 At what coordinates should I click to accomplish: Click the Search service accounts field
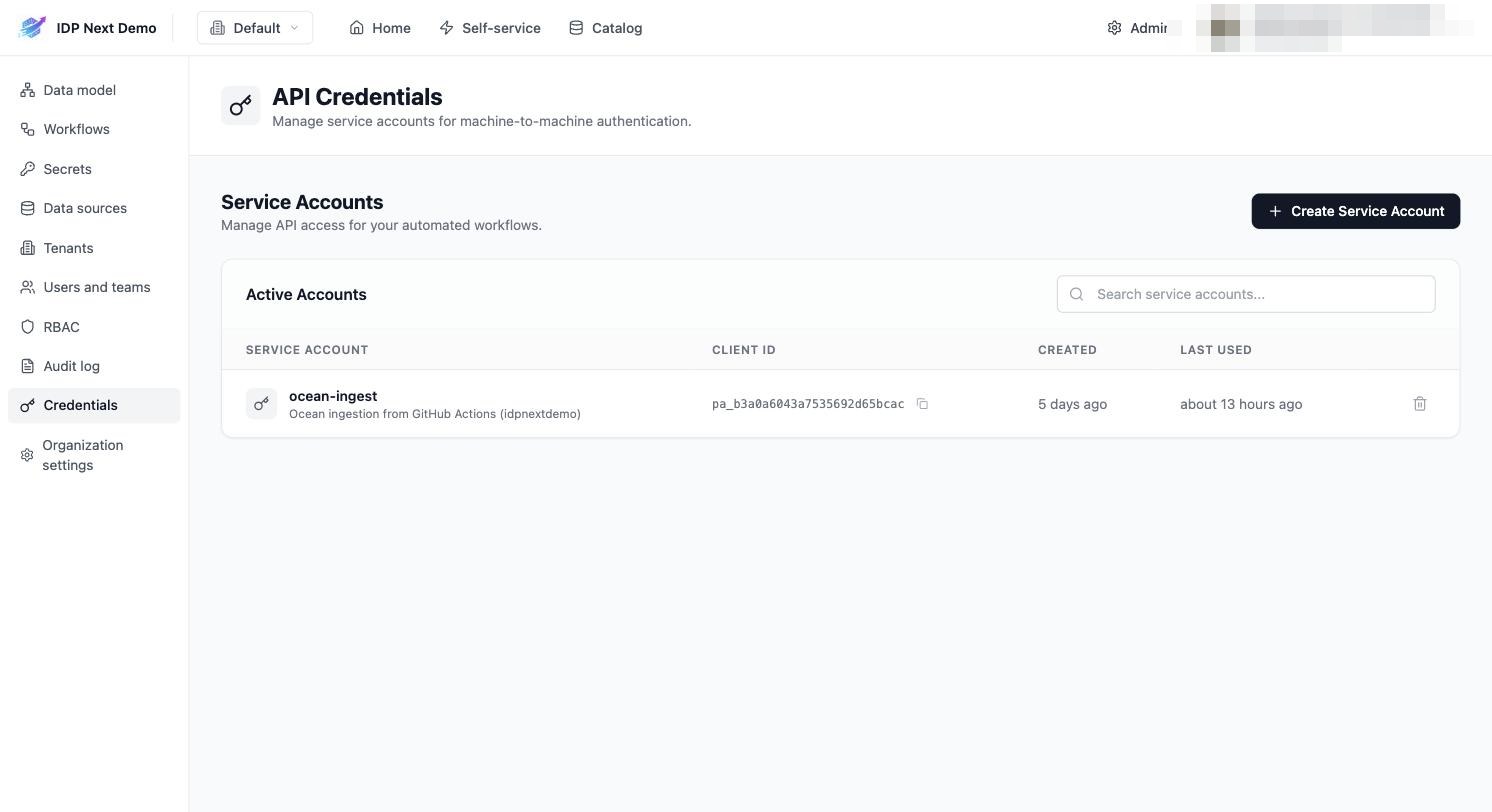point(1246,294)
